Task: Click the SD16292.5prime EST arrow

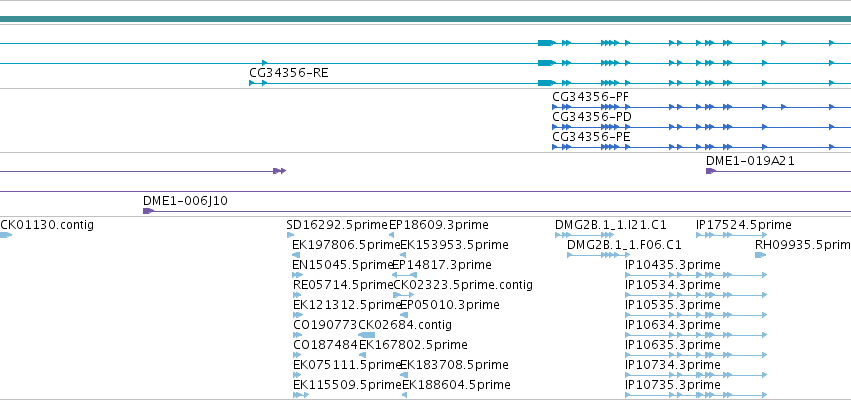Action: 290,235
